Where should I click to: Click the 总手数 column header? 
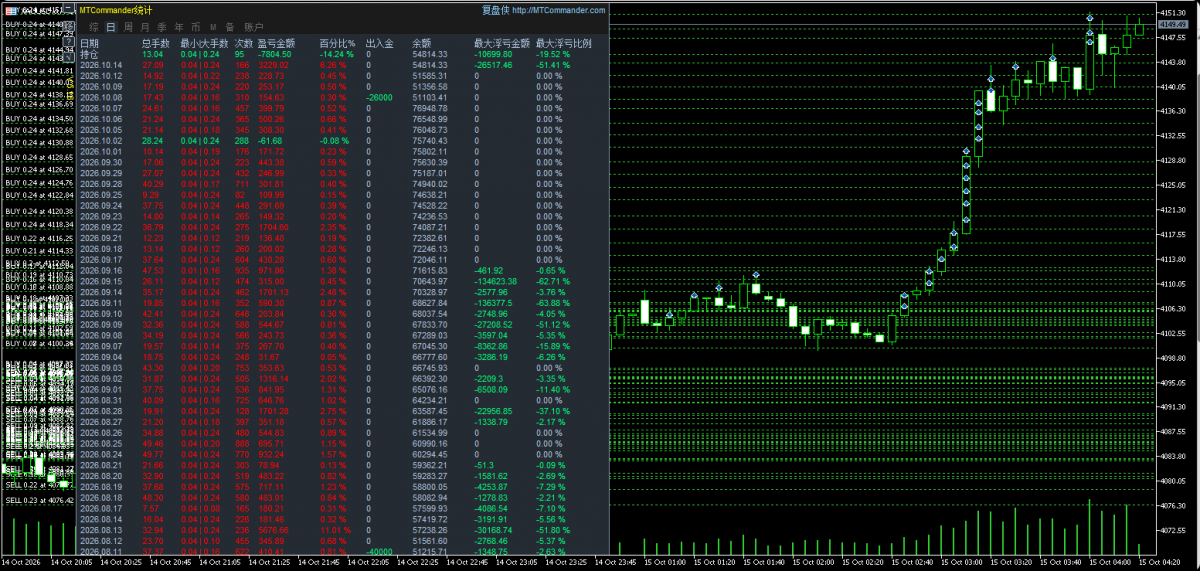point(156,44)
